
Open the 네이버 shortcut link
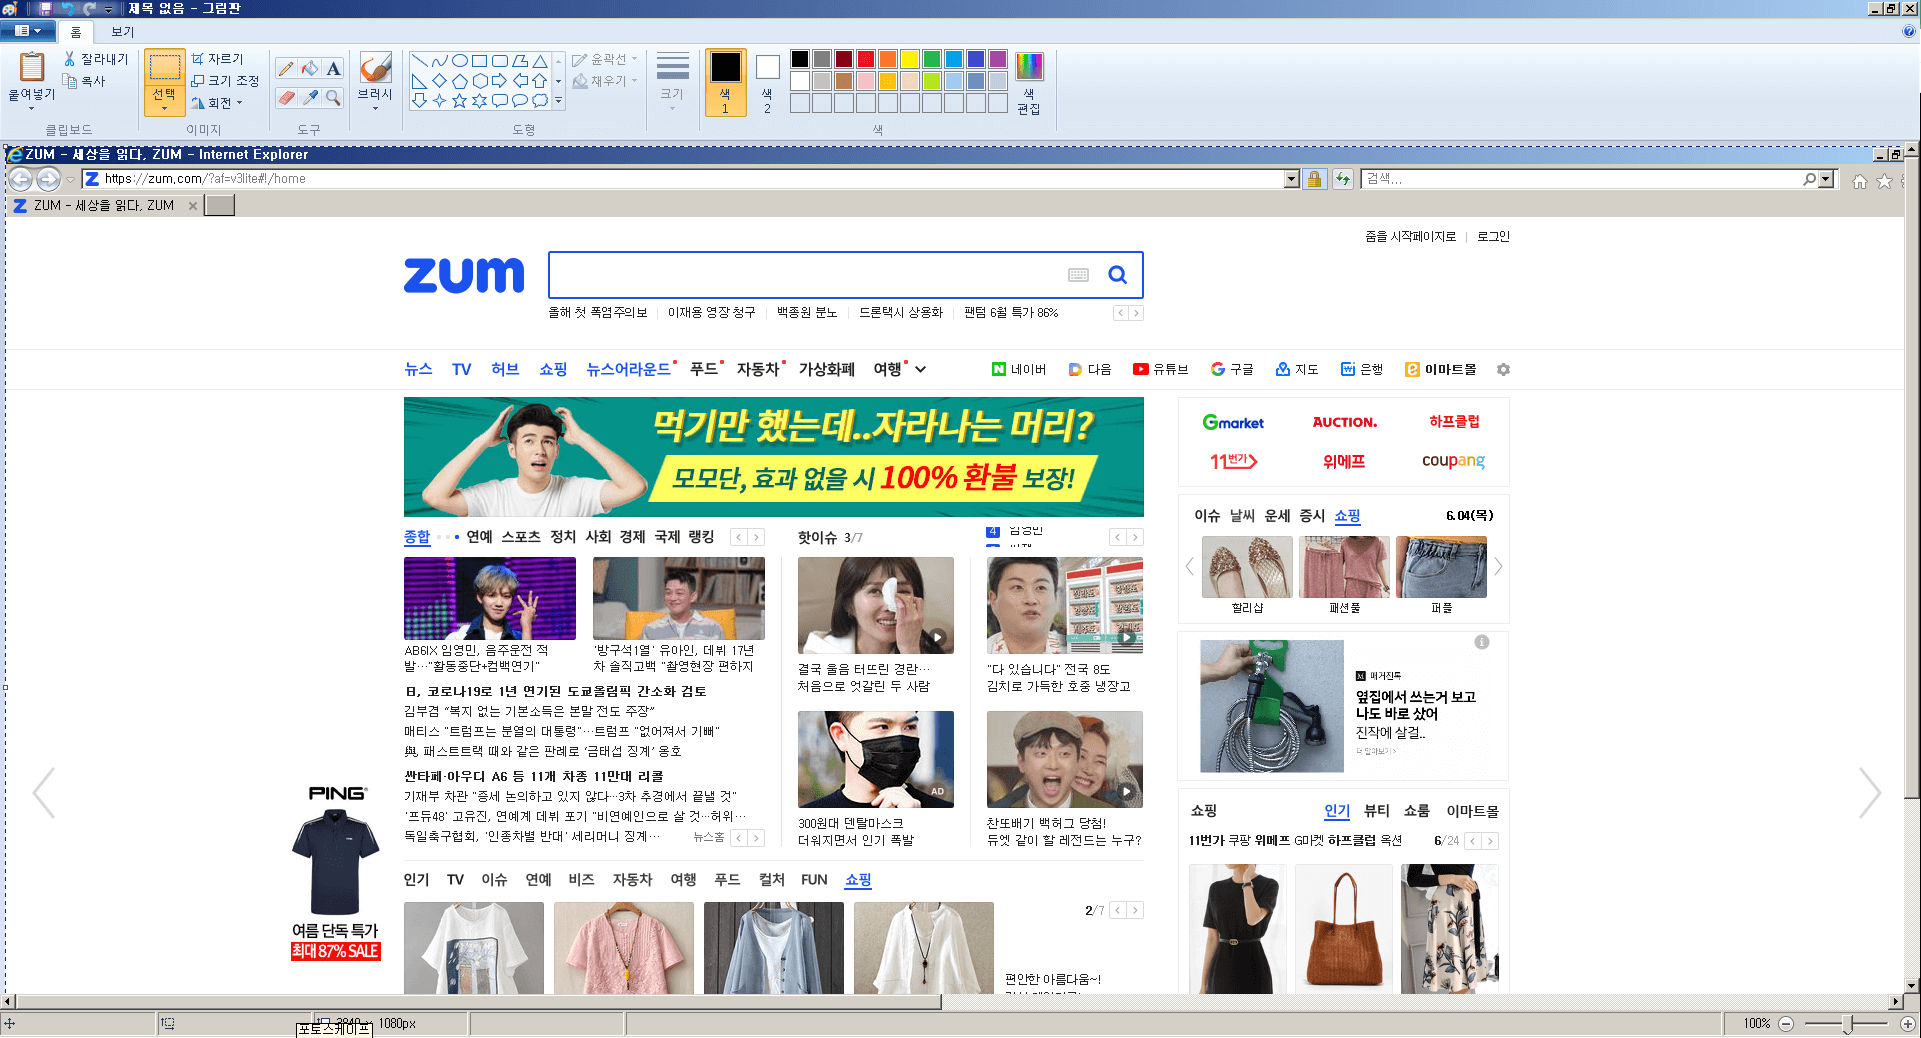1019,370
